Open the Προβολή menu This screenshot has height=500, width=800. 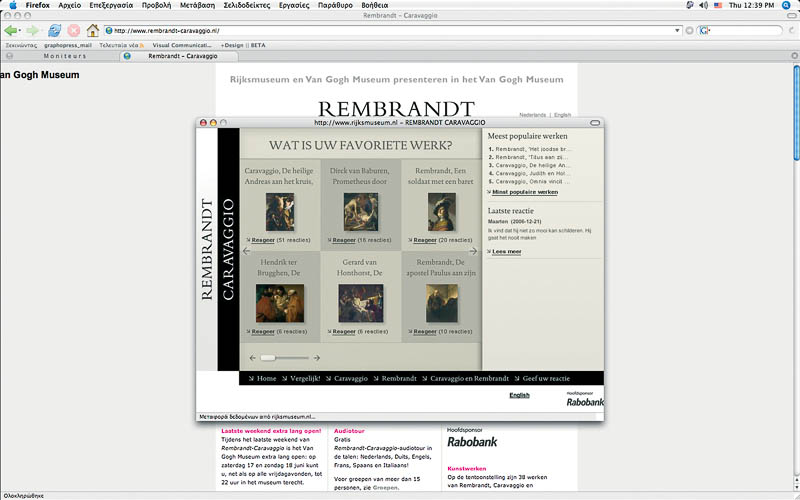tap(156, 5)
